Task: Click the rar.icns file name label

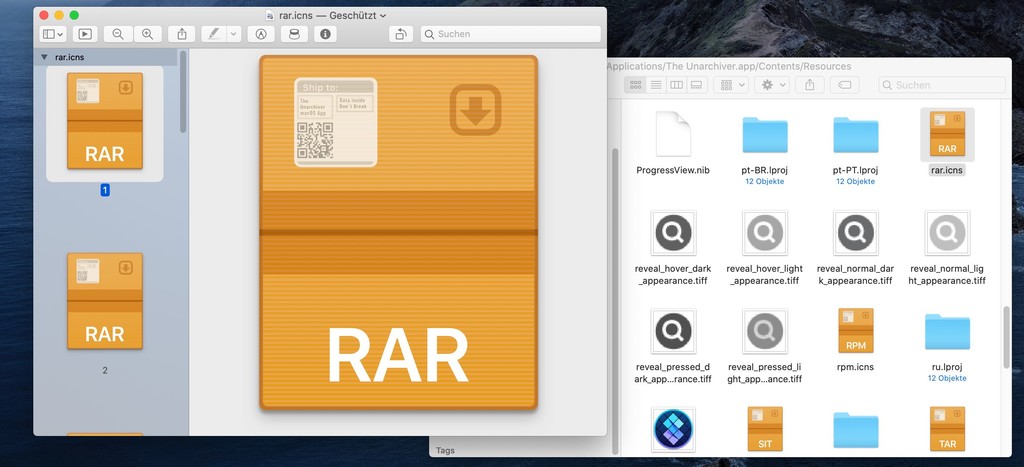Action: point(947,170)
